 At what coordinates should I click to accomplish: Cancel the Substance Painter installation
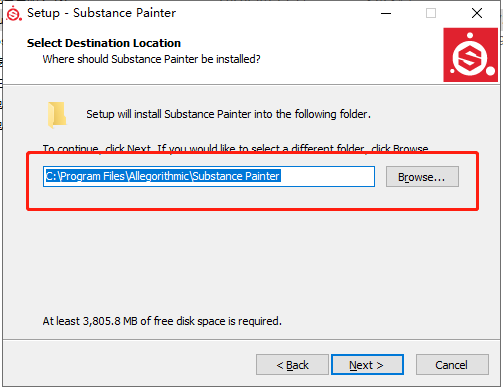point(452,365)
